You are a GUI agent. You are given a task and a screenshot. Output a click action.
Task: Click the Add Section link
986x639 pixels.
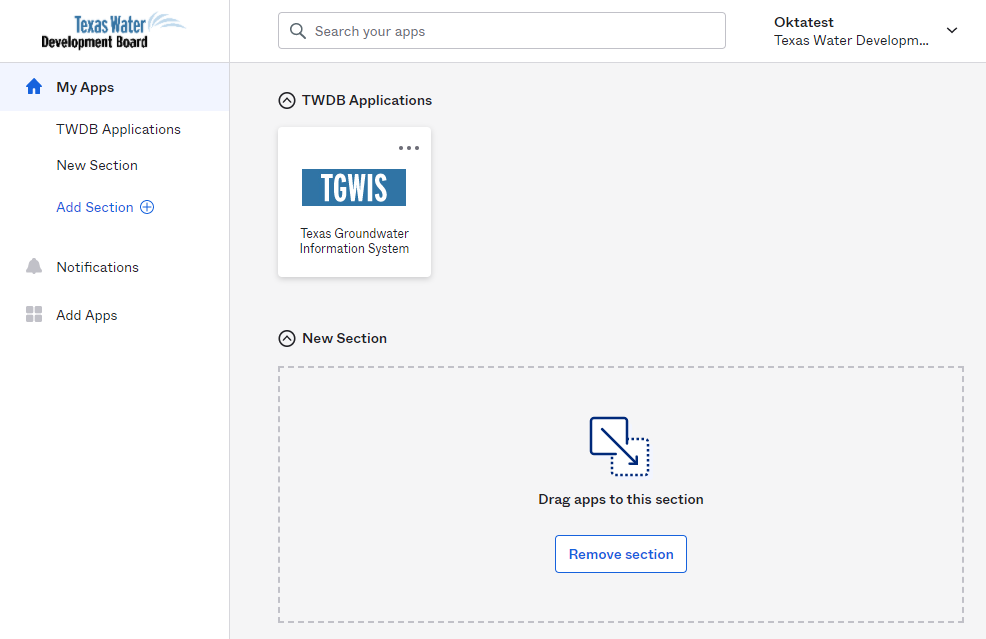pos(94,207)
